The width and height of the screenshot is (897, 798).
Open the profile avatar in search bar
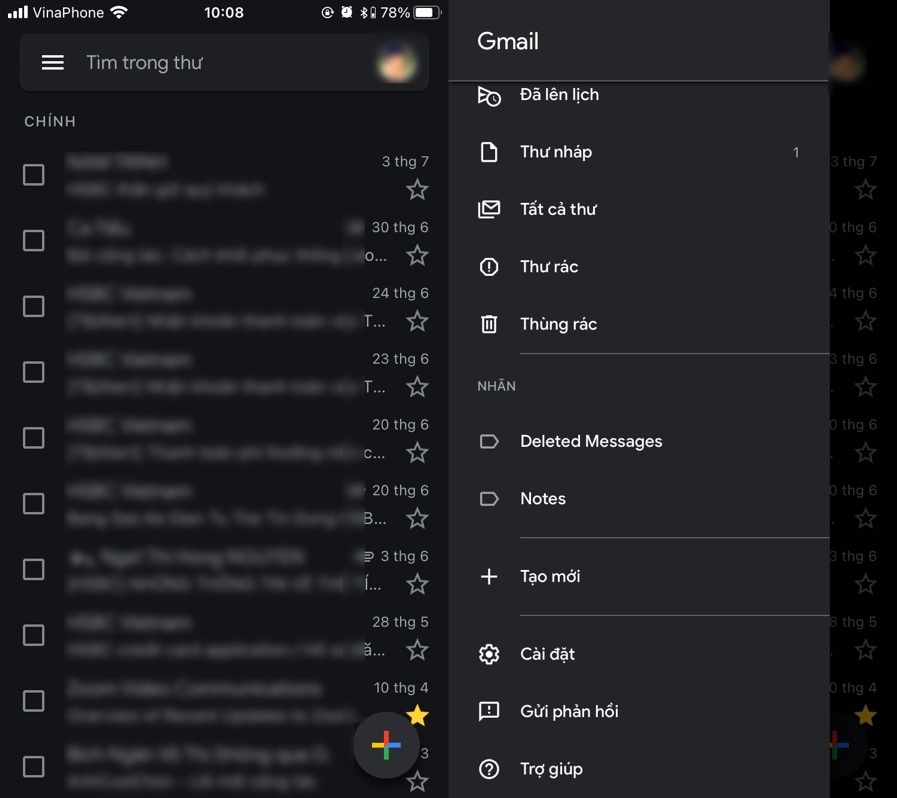coord(396,63)
